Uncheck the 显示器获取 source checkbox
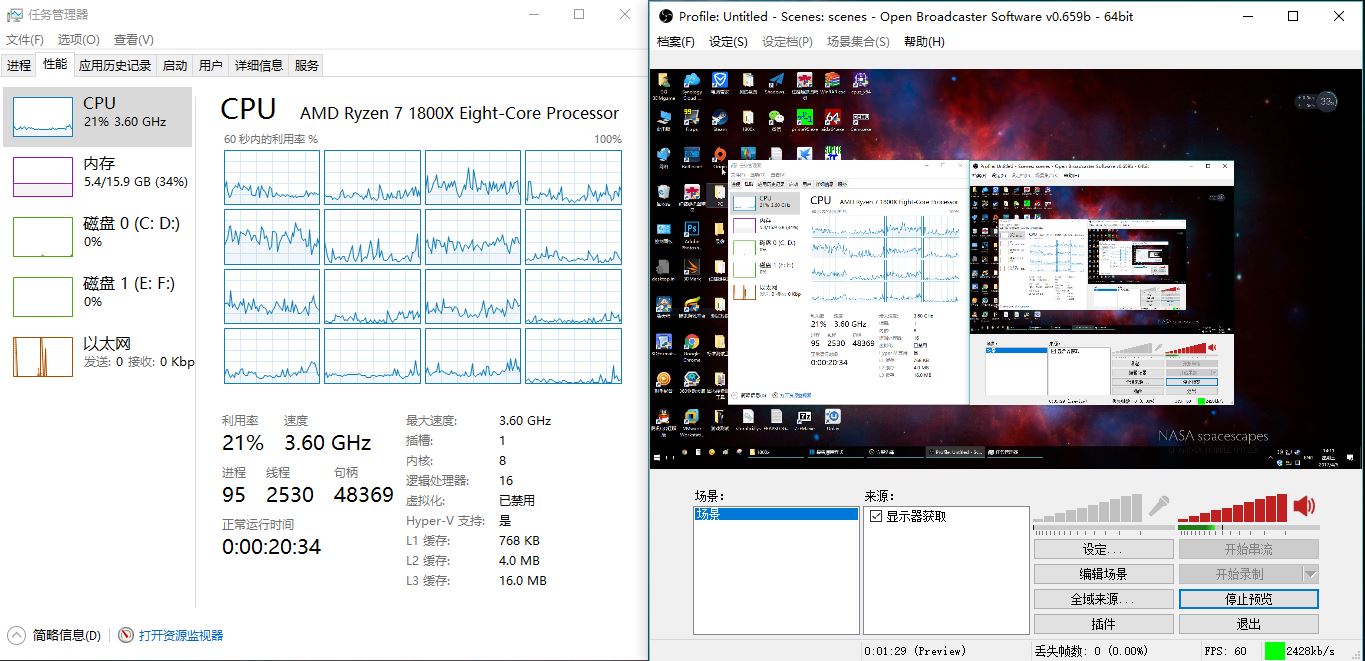This screenshot has width=1365, height=661. [x=876, y=516]
